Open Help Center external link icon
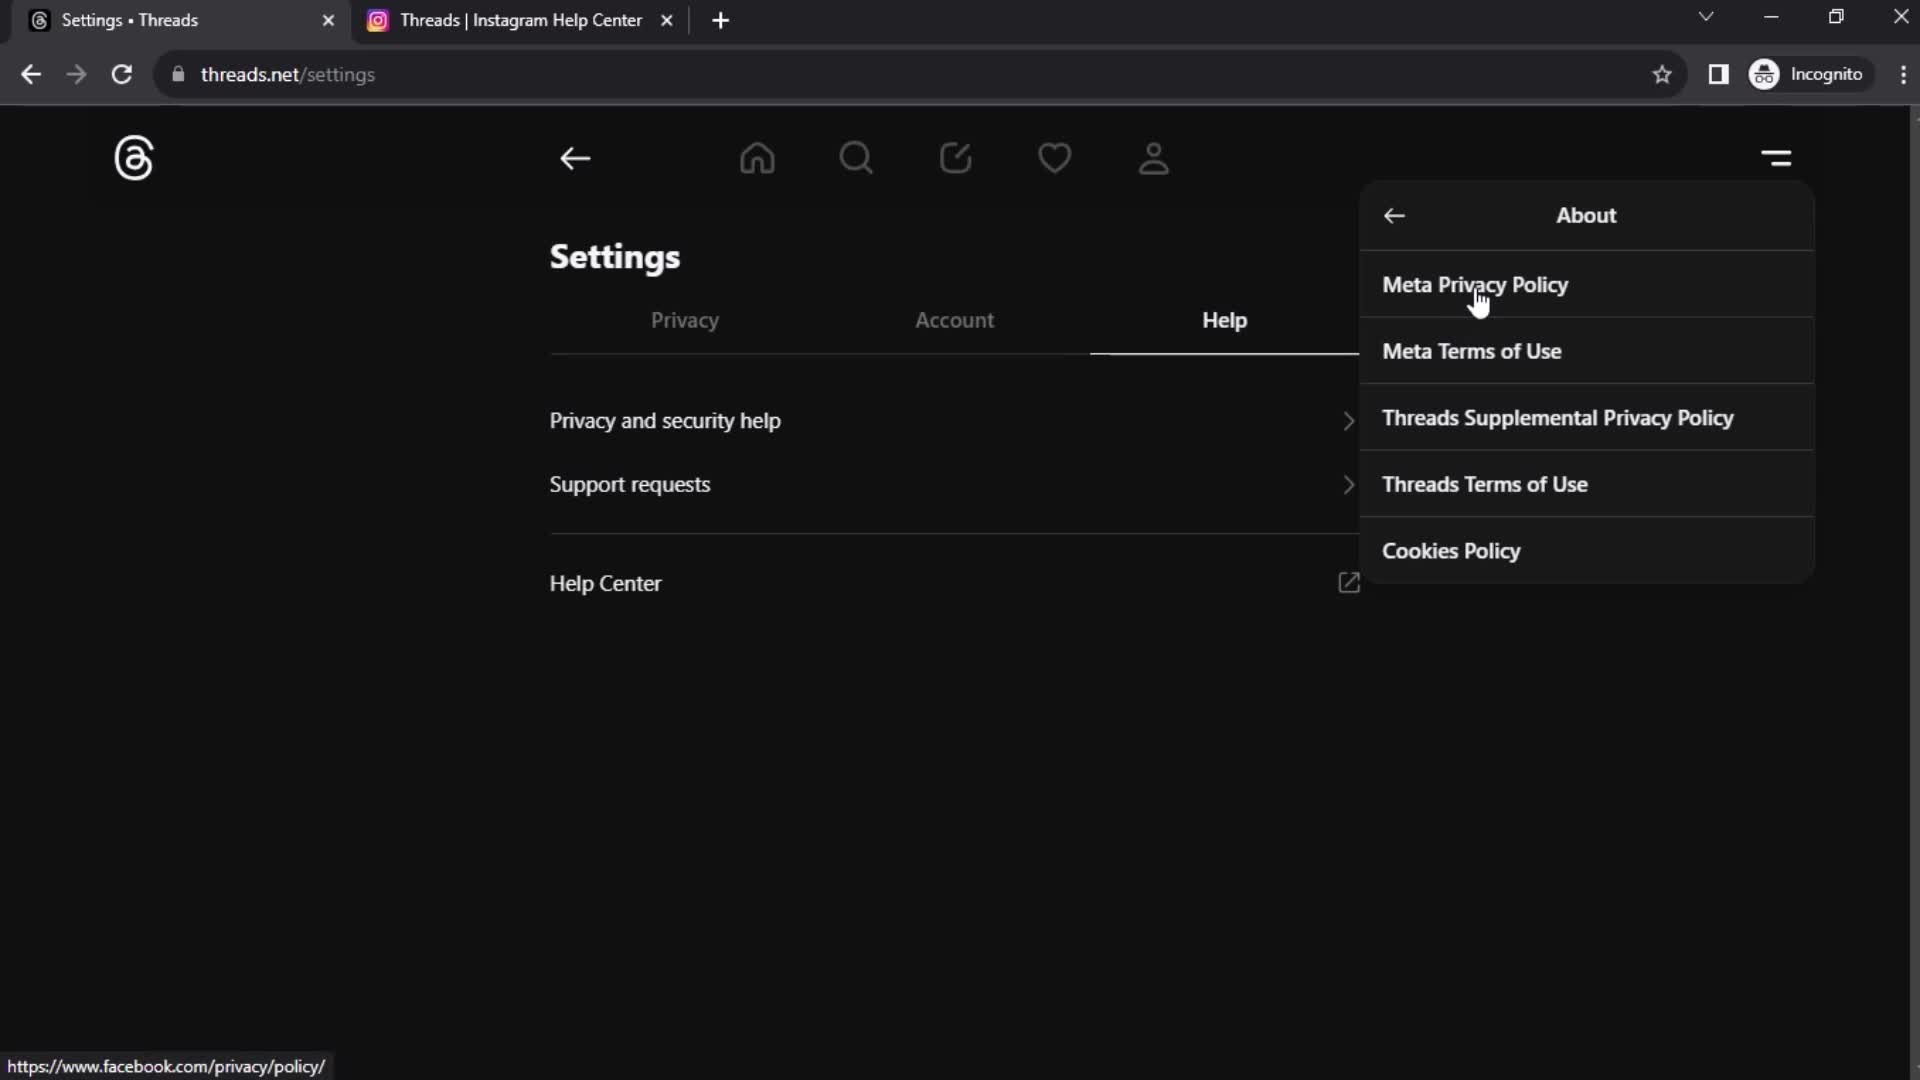Image resolution: width=1920 pixels, height=1080 pixels. 1349,583
